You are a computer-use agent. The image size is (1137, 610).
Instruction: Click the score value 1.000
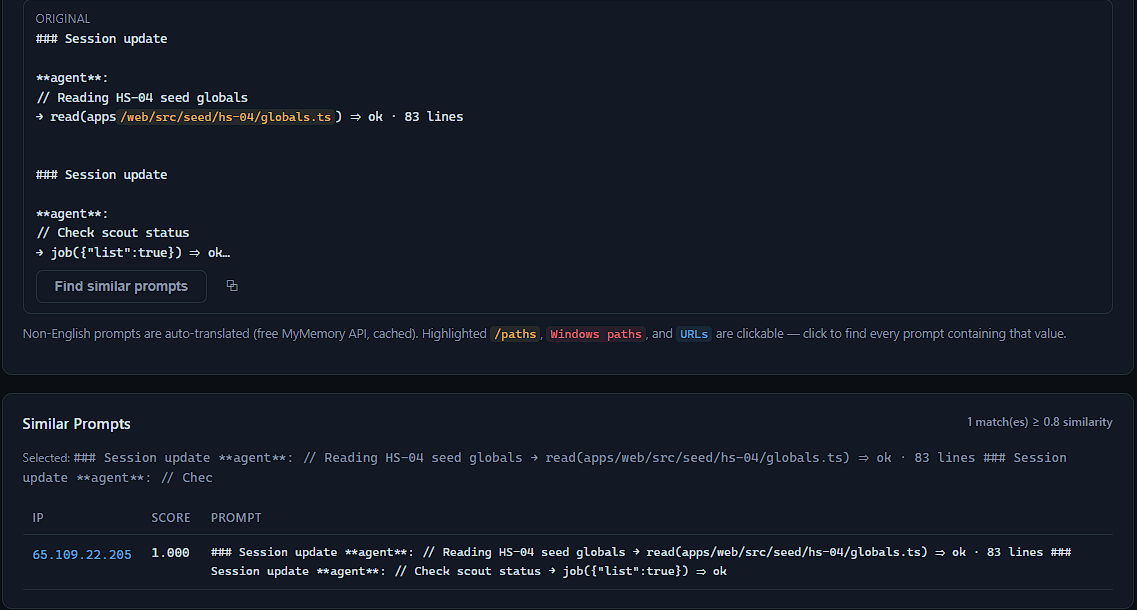click(x=170, y=553)
